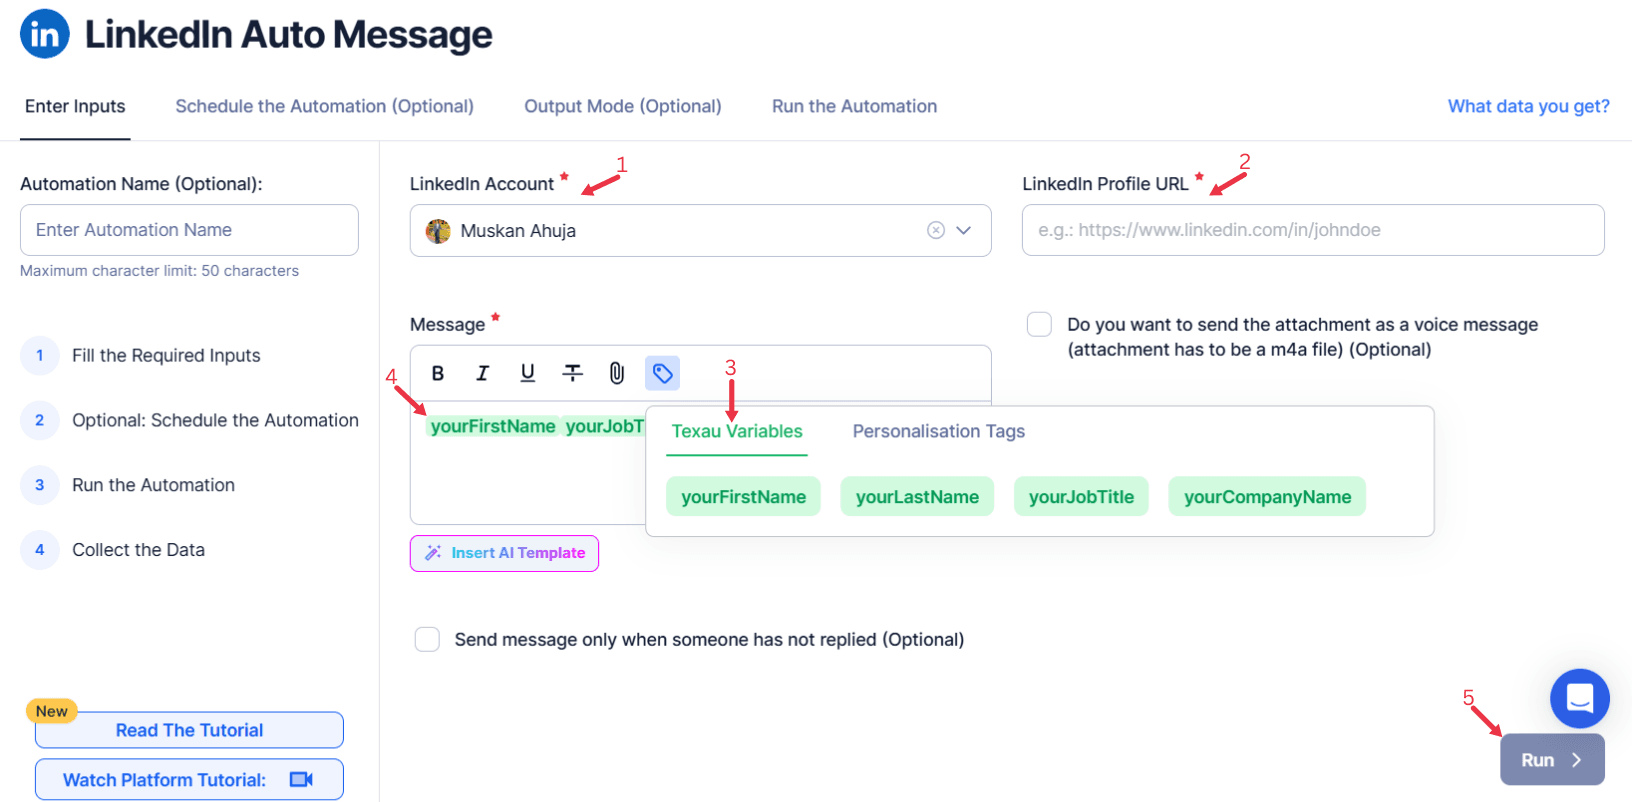Click the Run button
Viewport: 1632px width, 802px height.
pyautogui.click(x=1551, y=760)
